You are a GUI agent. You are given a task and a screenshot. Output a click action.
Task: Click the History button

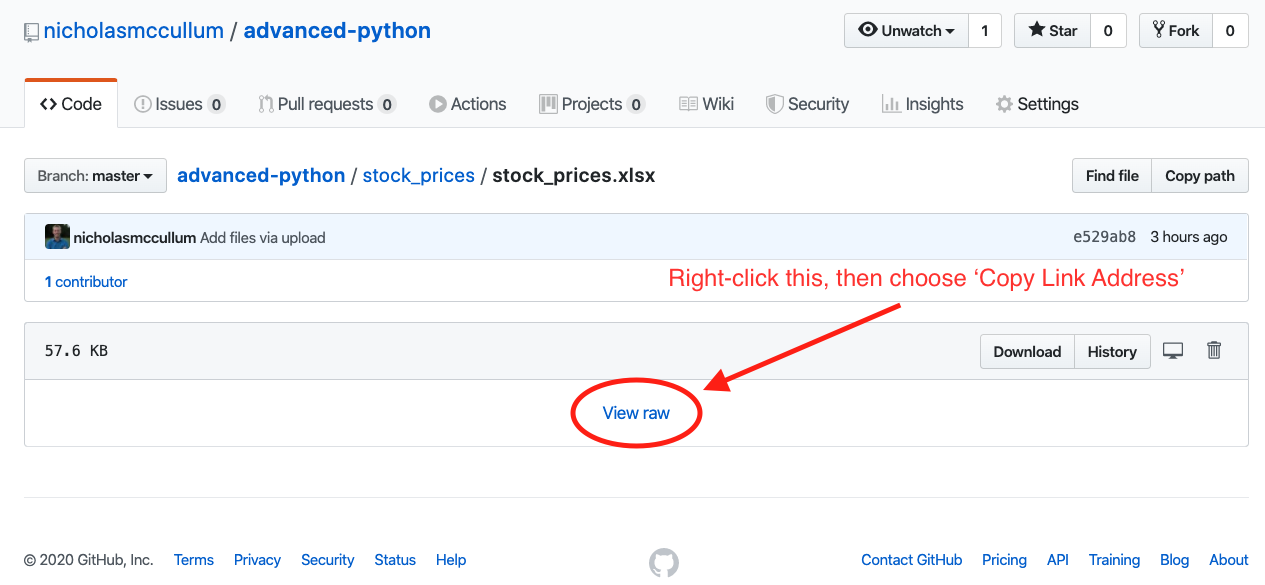(x=1112, y=352)
